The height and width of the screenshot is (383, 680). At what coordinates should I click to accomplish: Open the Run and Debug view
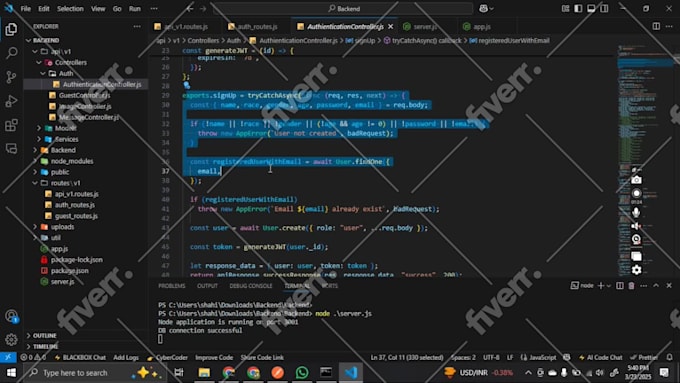click(11, 101)
